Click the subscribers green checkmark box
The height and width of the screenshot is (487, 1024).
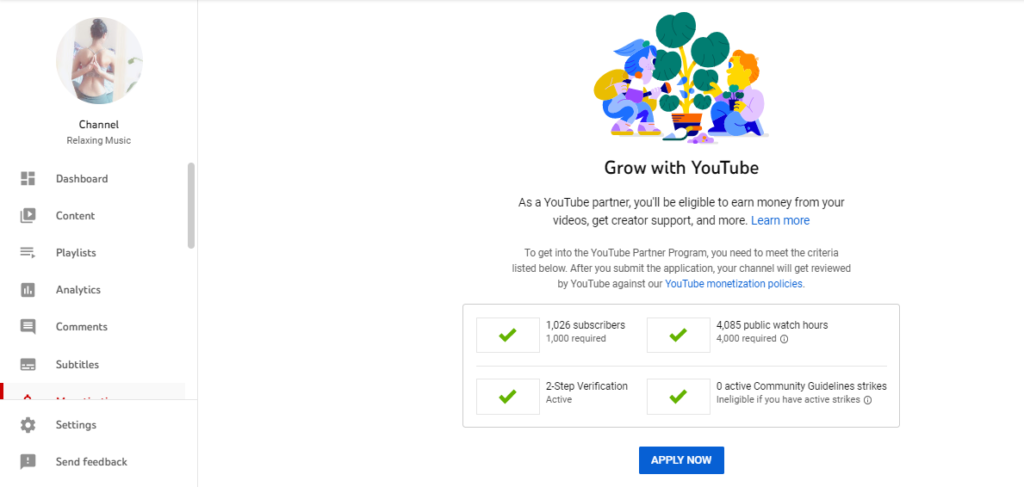pos(507,335)
